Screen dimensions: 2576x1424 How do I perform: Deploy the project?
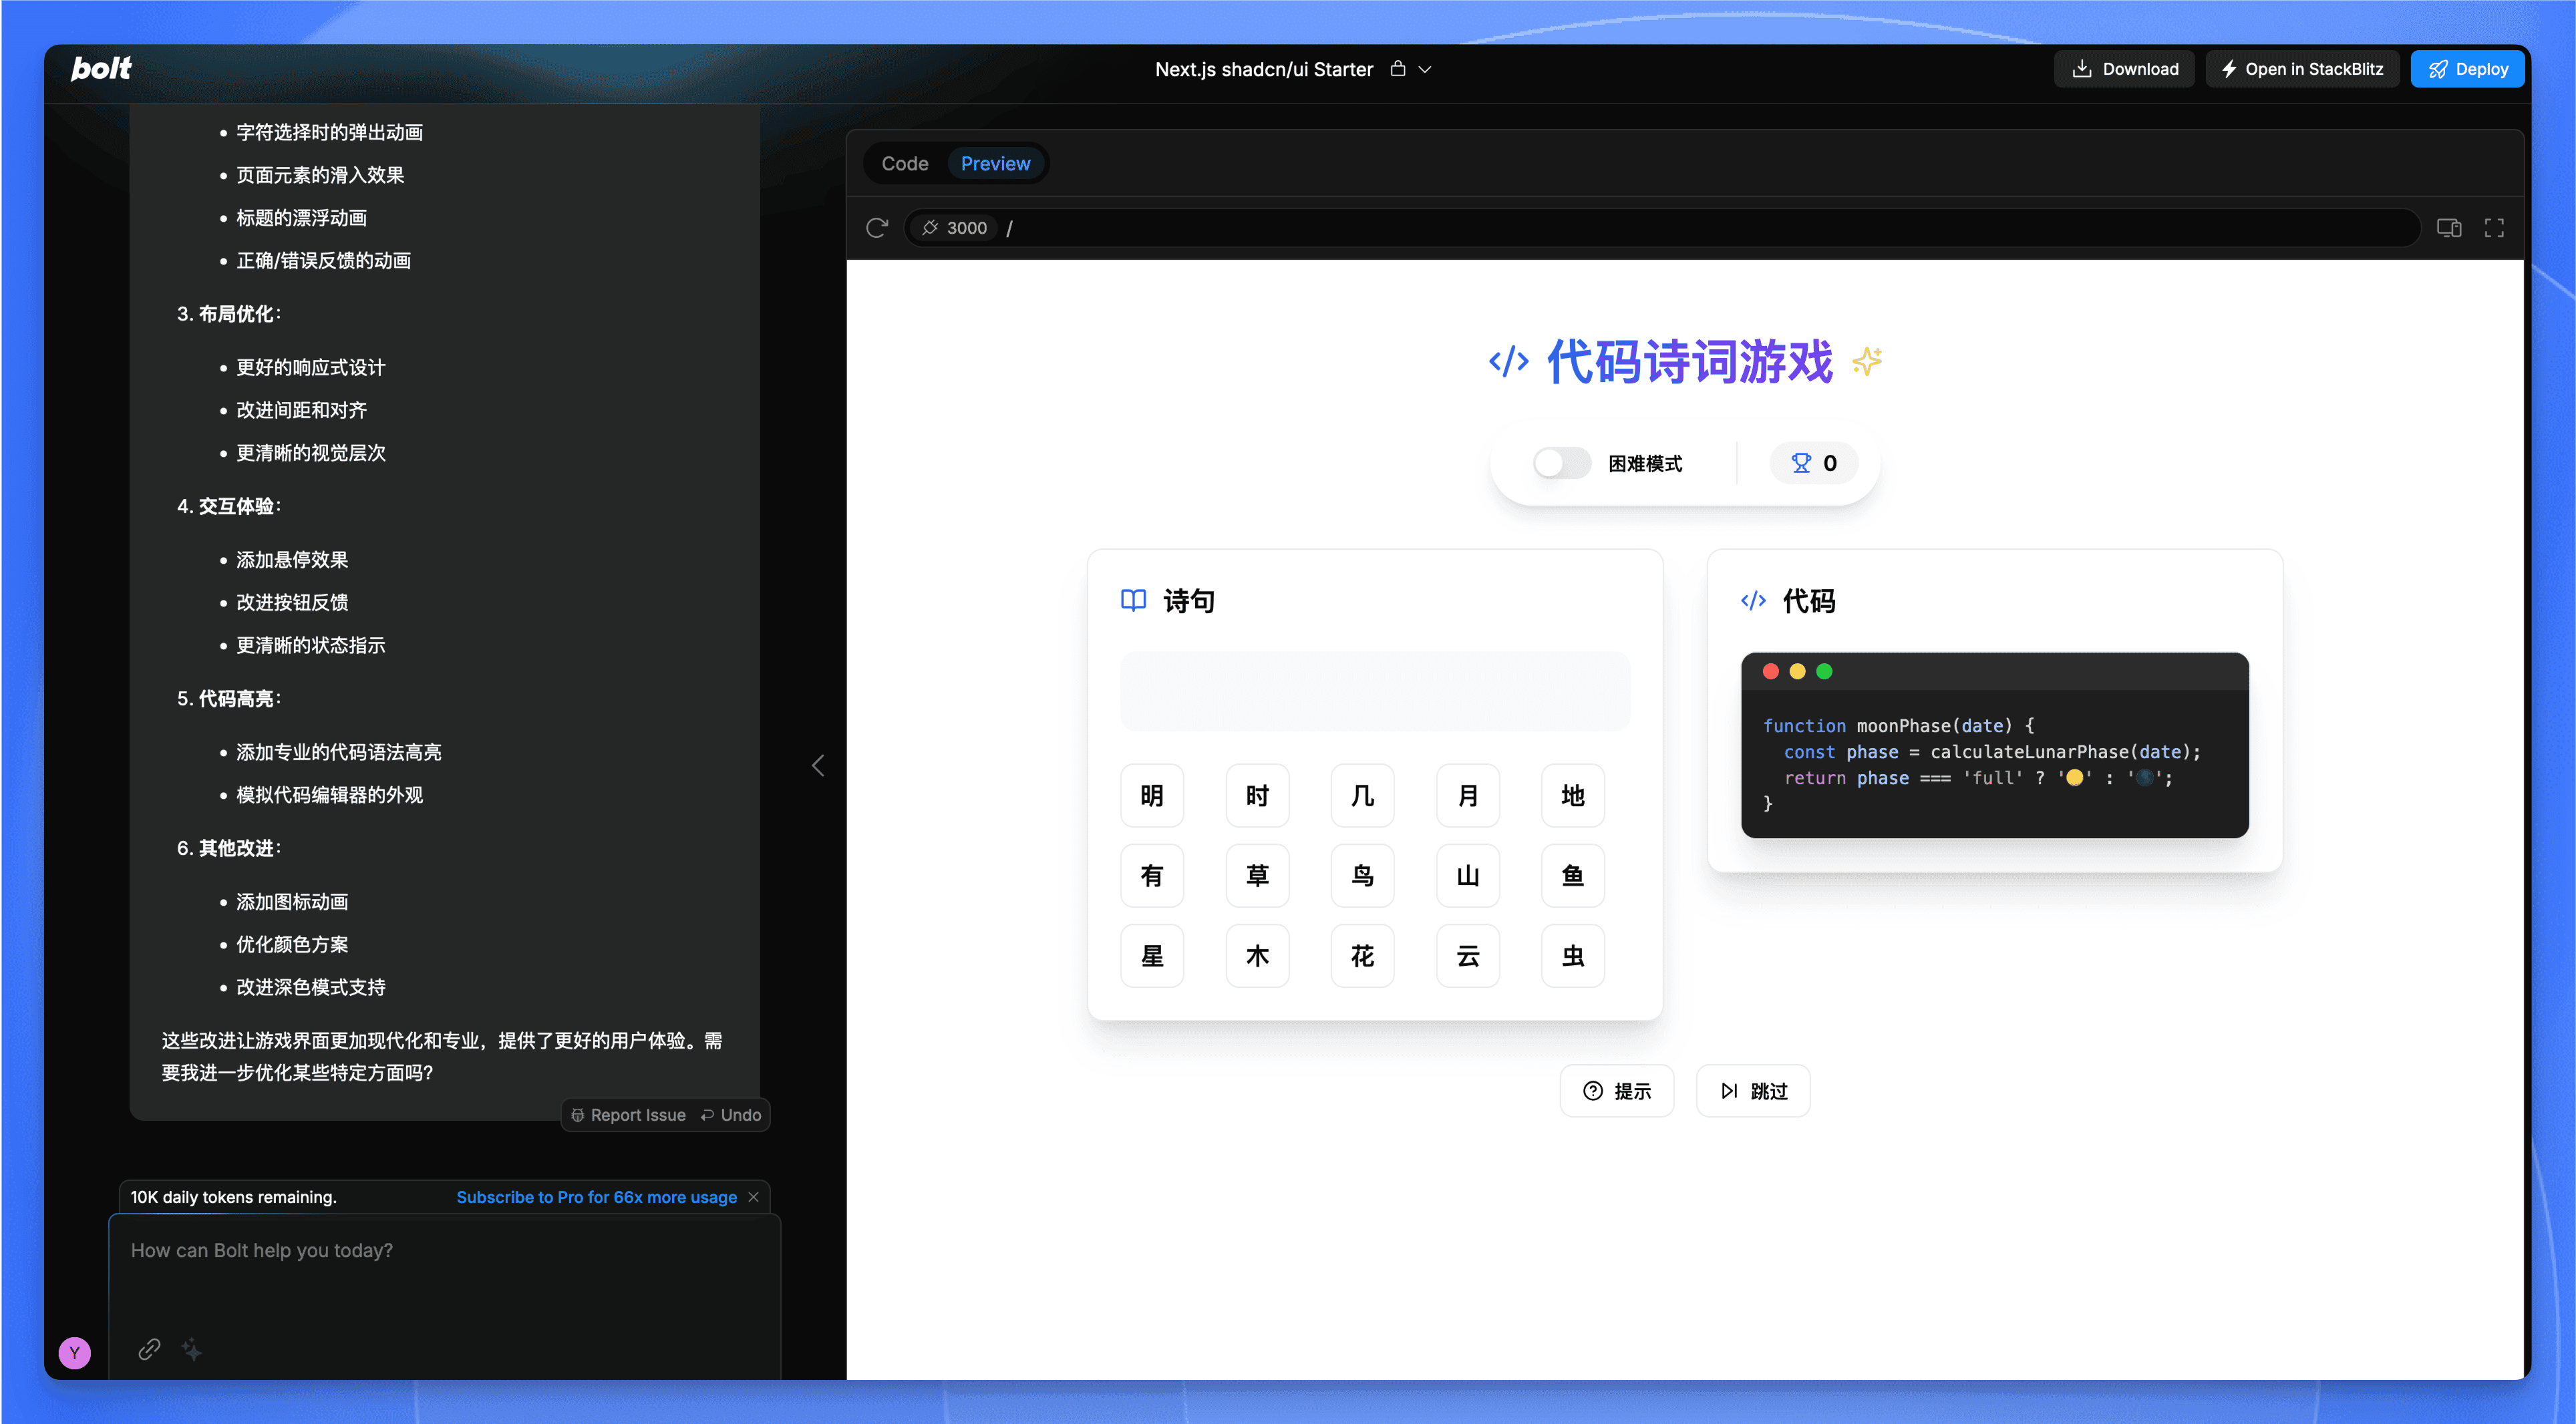[2467, 69]
